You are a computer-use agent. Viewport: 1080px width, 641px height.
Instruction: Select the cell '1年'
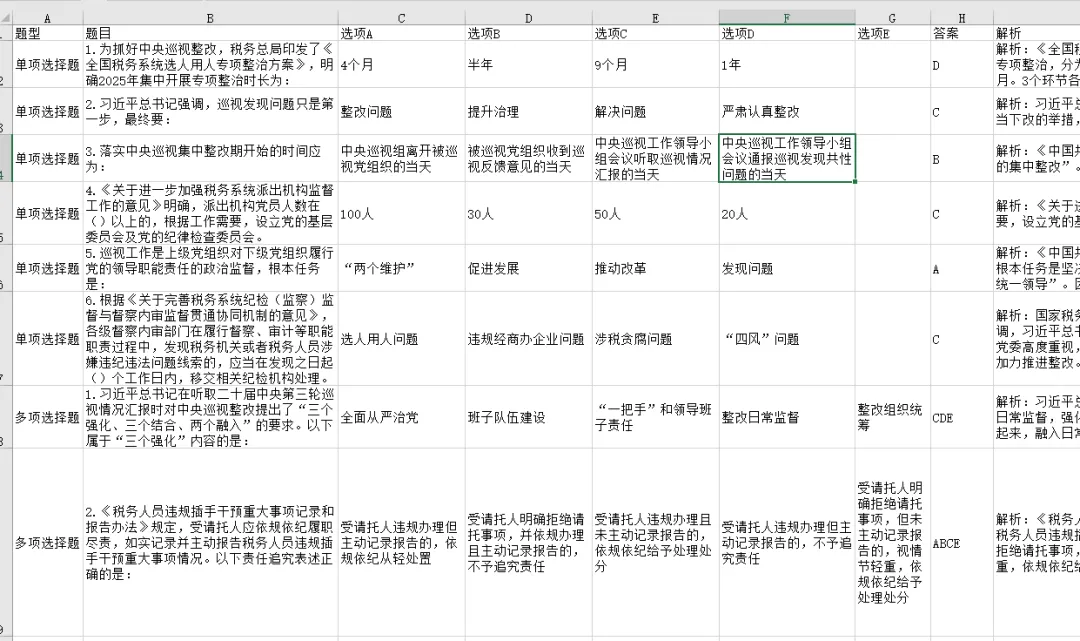pos(787,64)
